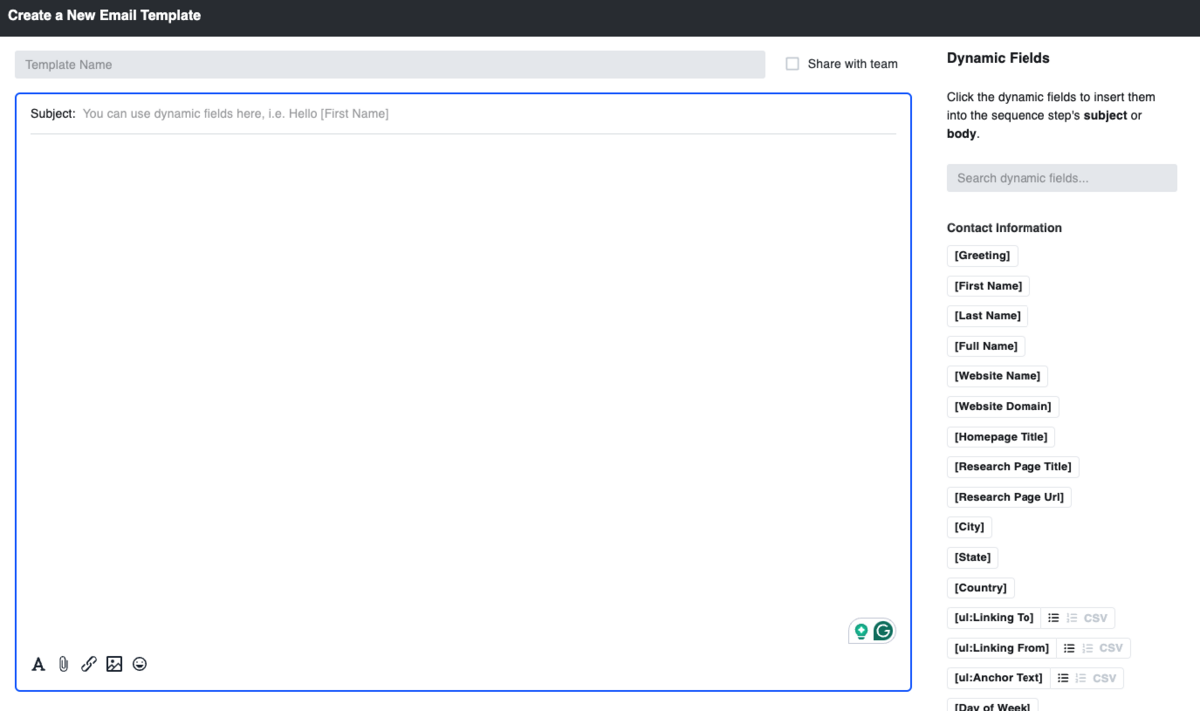Select bulleted list format for Linking To
This screenshot has width=1200, height=711.
[x=1053, y=618]
